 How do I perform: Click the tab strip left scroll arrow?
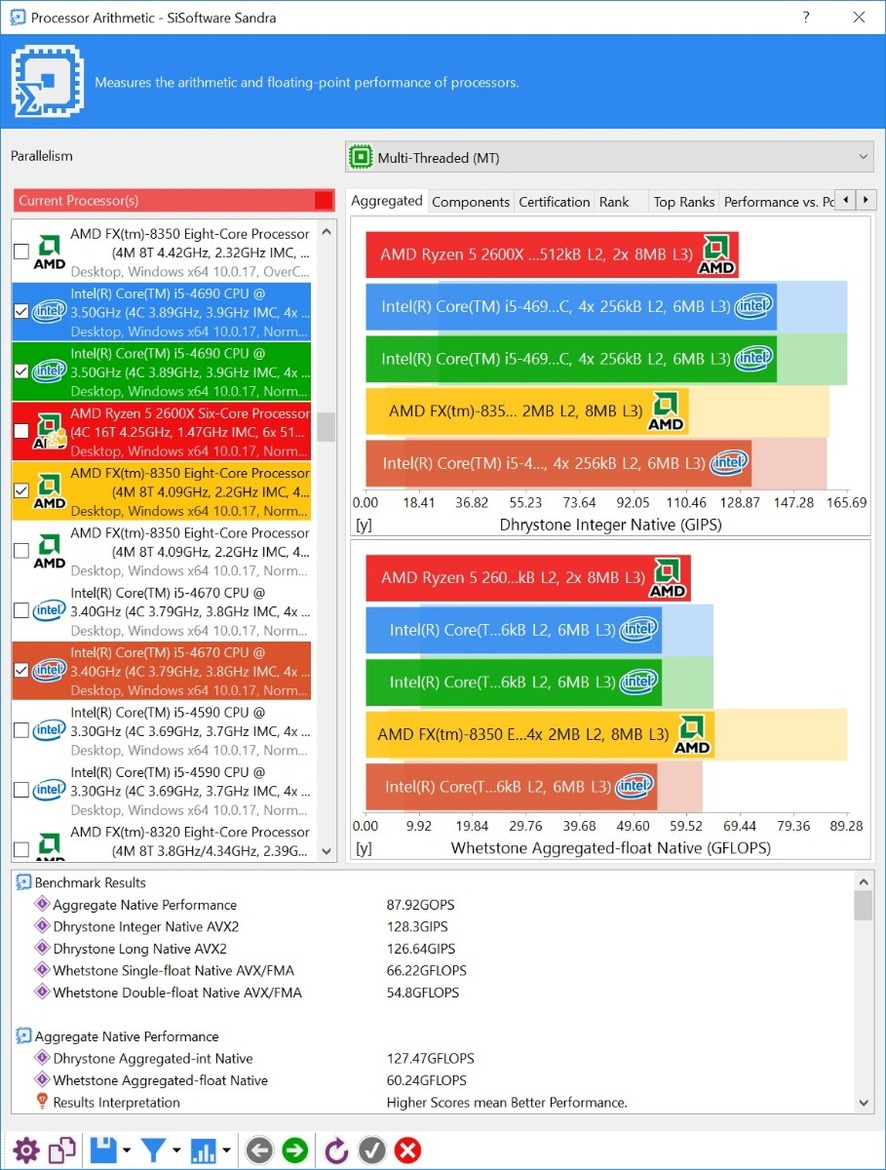point(845,199)
